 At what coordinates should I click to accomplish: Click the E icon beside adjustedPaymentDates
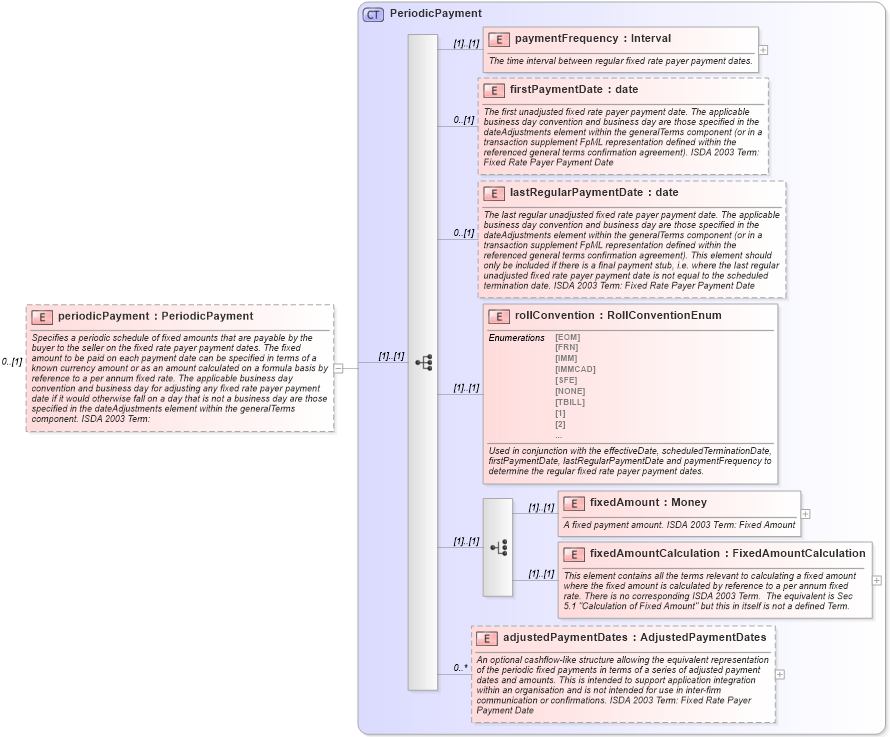pos(486,637)
